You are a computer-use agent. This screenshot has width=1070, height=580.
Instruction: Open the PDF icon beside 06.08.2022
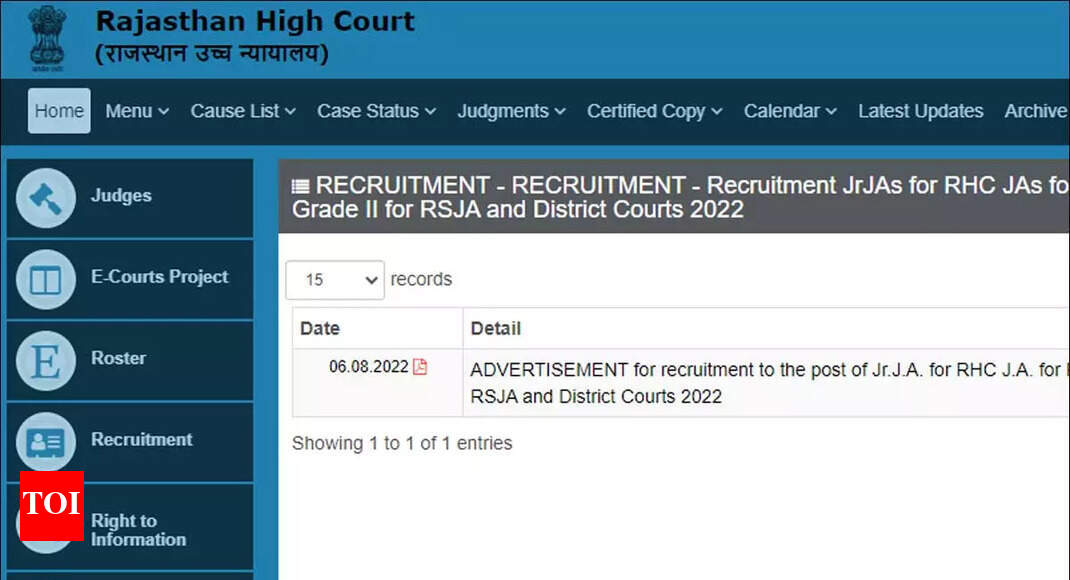[420, 367]
